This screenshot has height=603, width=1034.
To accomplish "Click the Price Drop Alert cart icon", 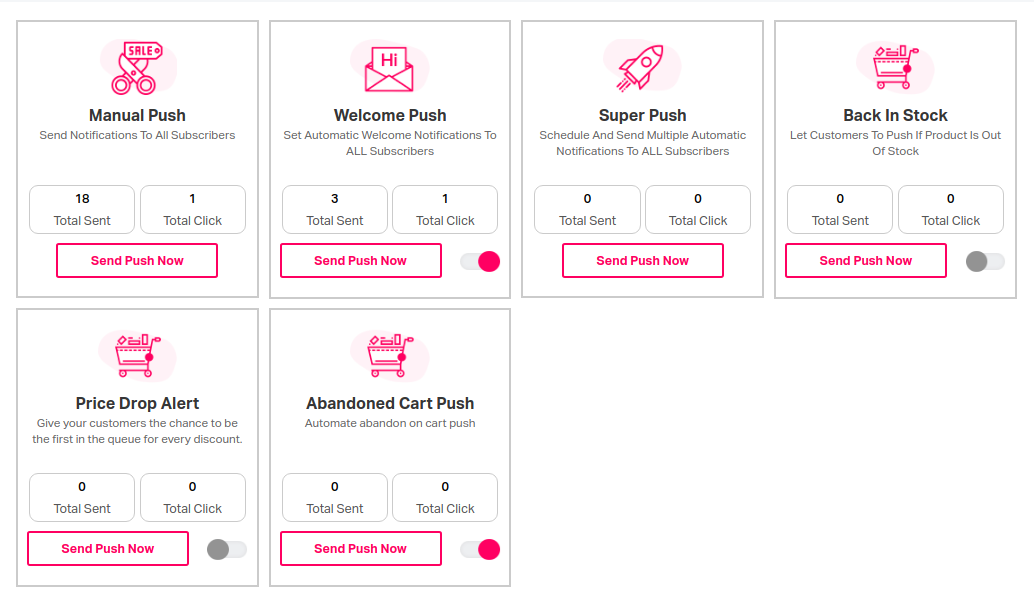I will tap(137, 356).
